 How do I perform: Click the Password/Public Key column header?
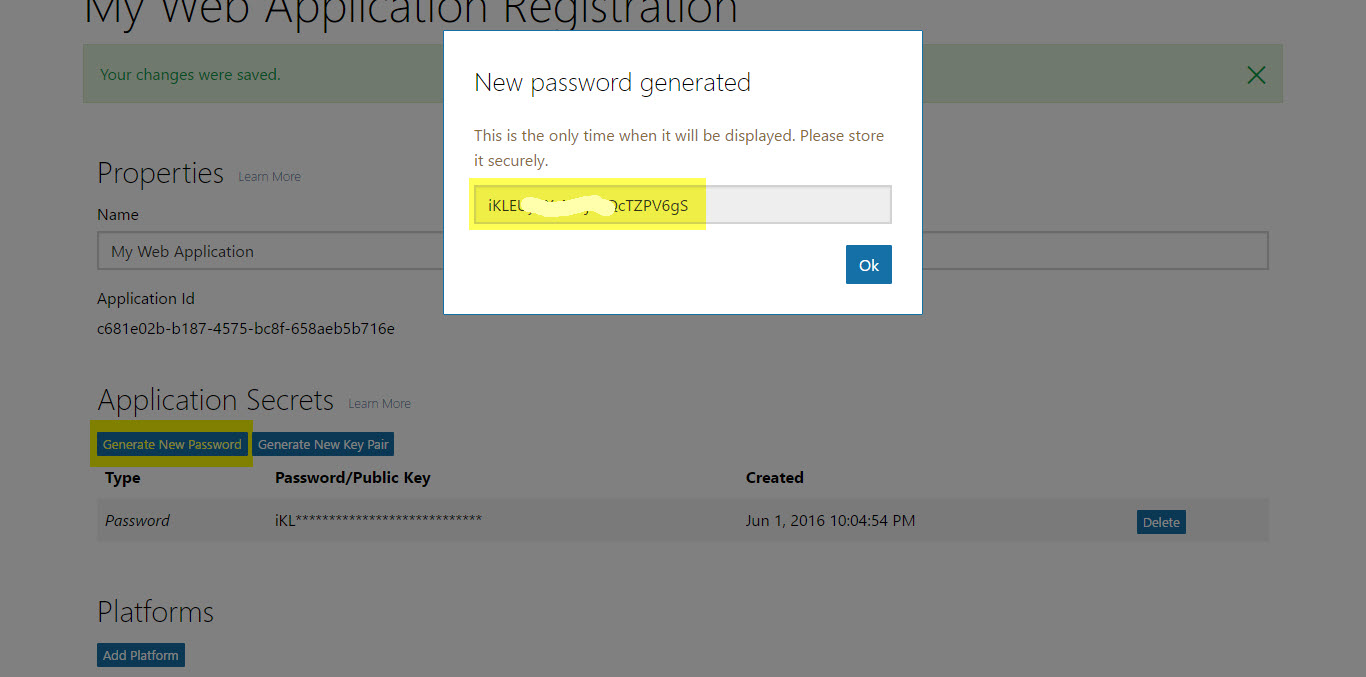click(352, 478)
